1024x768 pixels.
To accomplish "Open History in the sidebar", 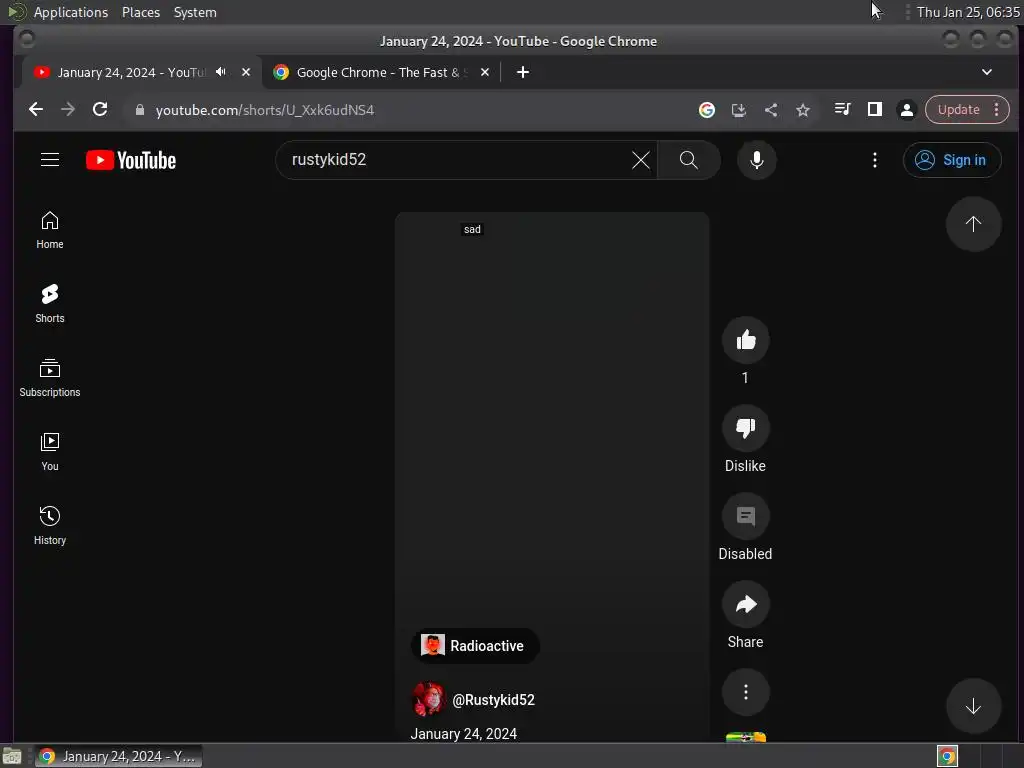I will (x=50, y=526).
